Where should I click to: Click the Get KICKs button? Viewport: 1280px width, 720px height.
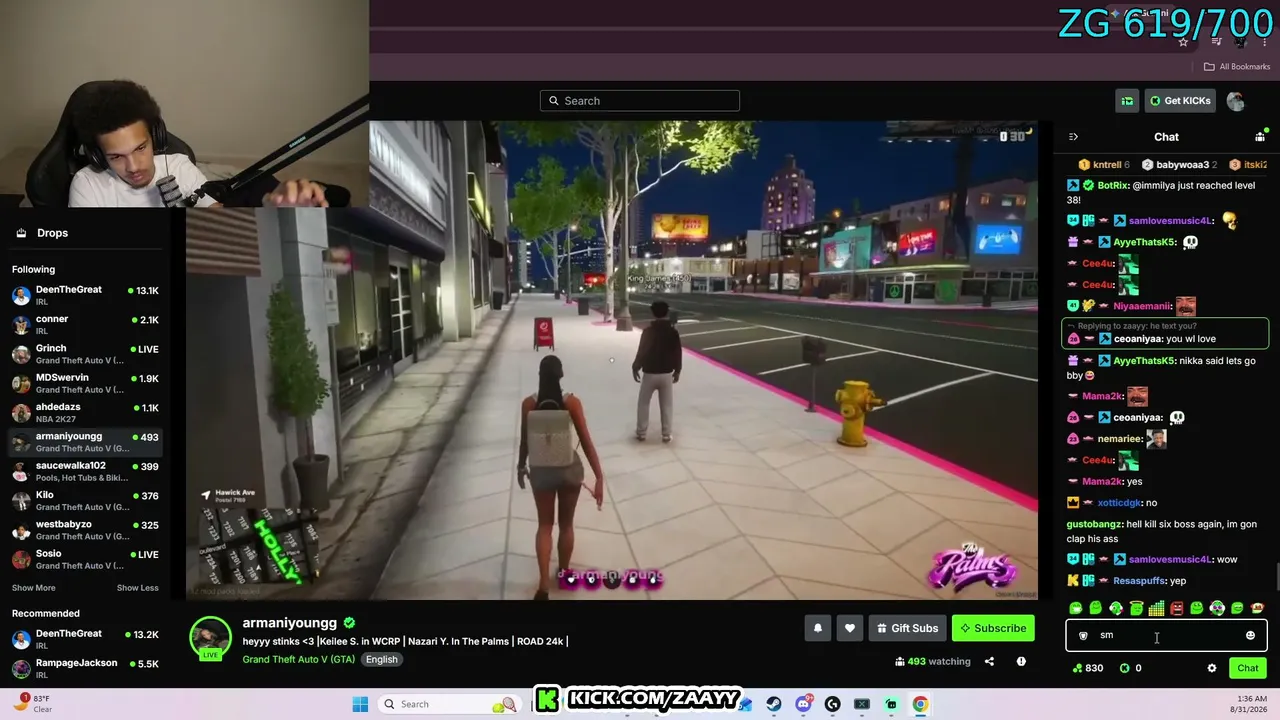pyautogui.click(x=1180, y=100)
